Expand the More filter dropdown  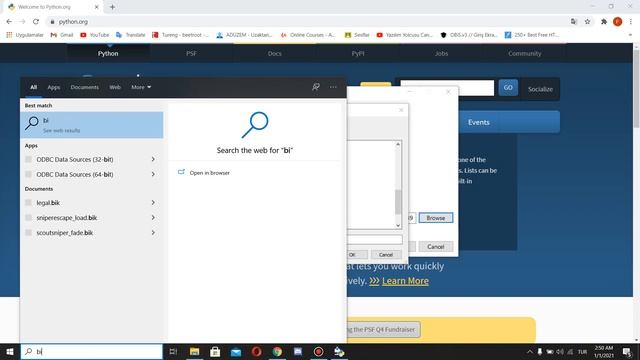pos(141,87)
